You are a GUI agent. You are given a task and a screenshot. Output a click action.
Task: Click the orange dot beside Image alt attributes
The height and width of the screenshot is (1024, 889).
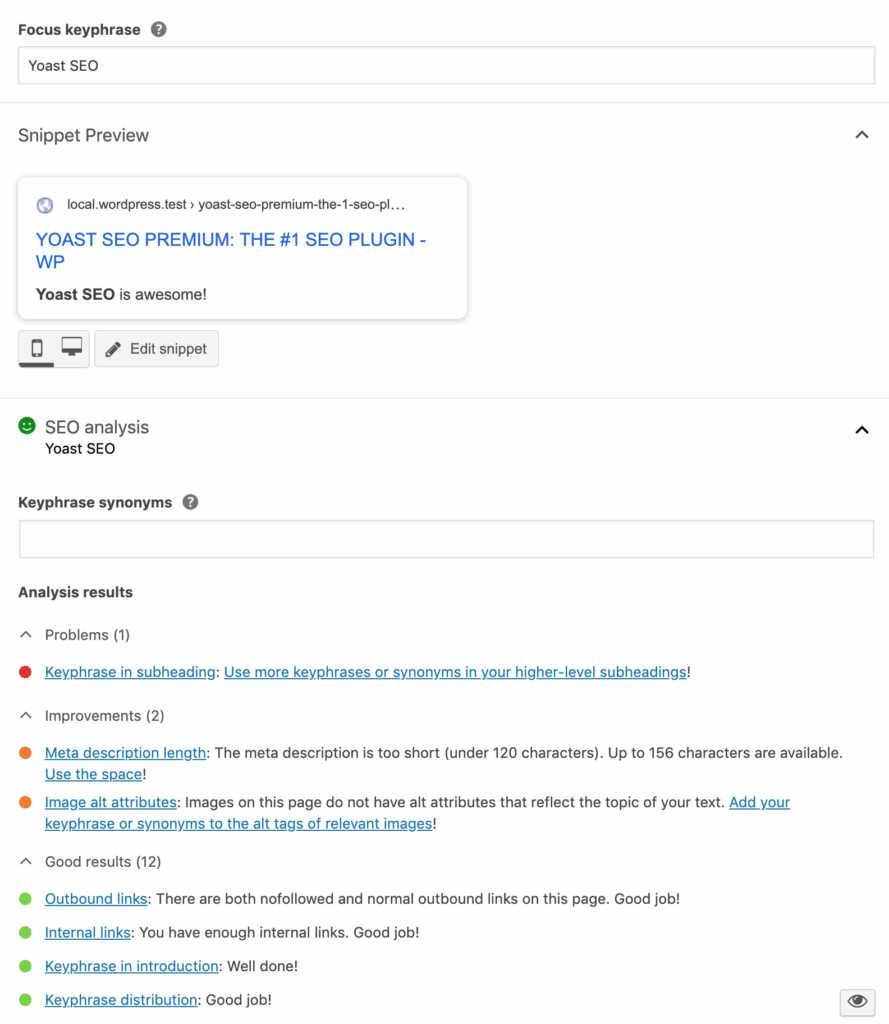pos(27,802)
